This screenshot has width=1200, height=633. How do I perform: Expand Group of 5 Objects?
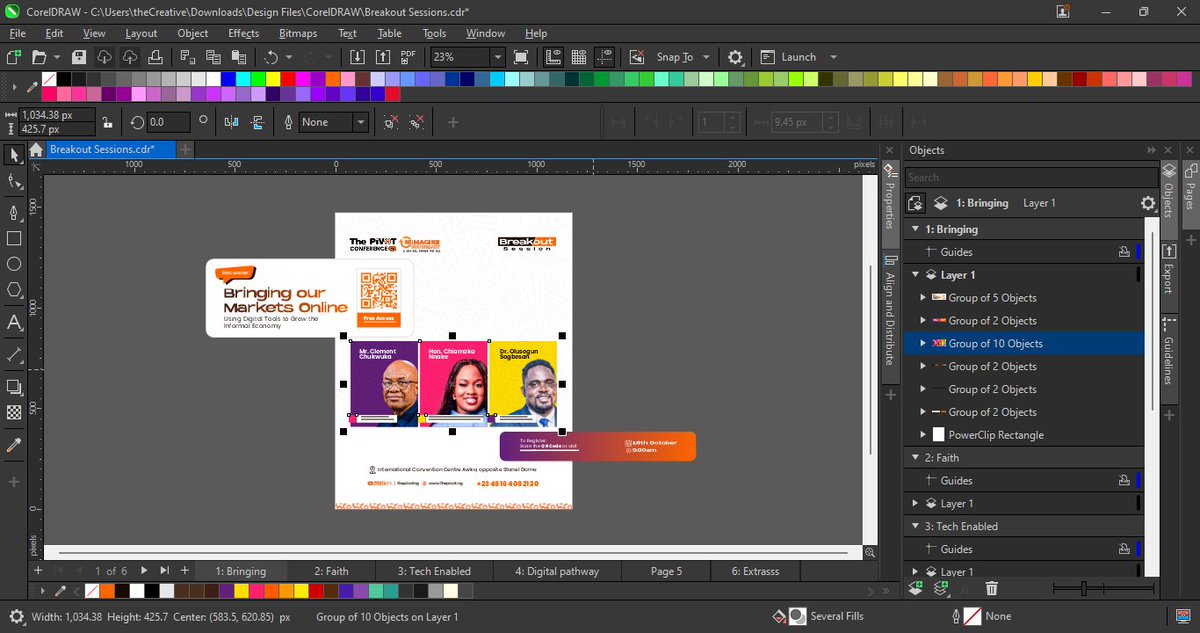click(922, 298)
